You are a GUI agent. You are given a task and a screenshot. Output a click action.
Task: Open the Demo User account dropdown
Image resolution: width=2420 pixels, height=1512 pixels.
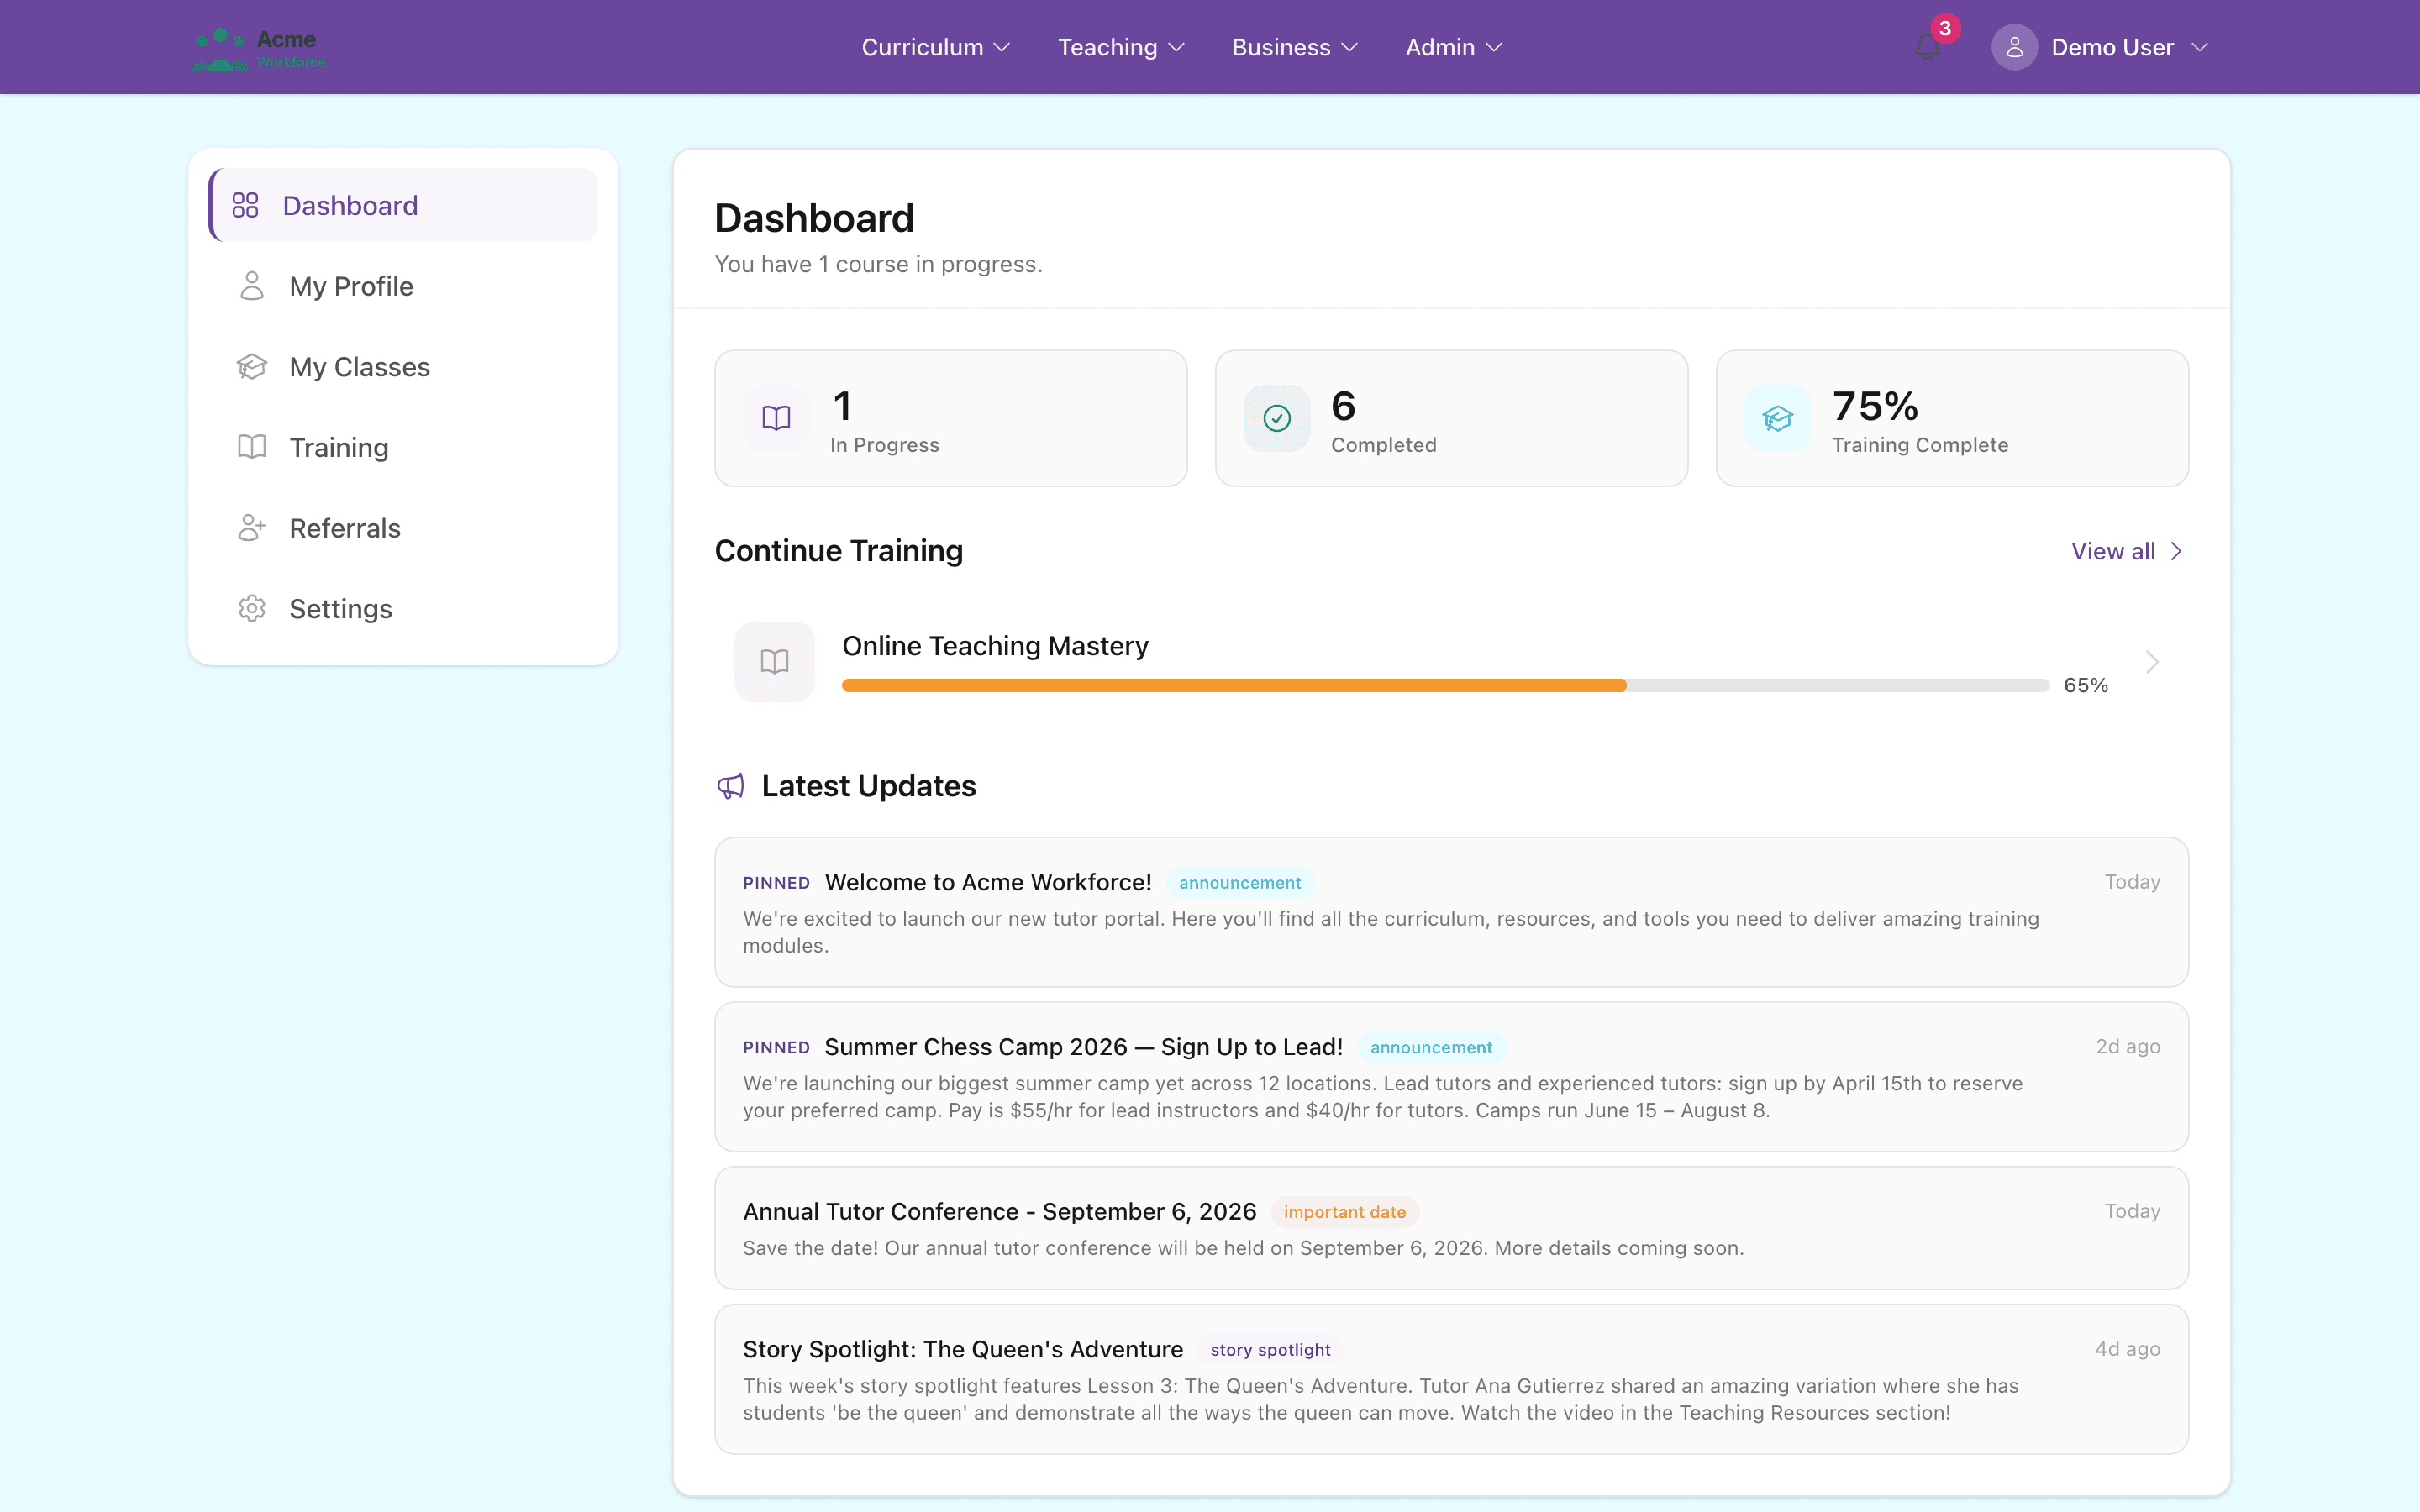click(x=2100, y=47)
